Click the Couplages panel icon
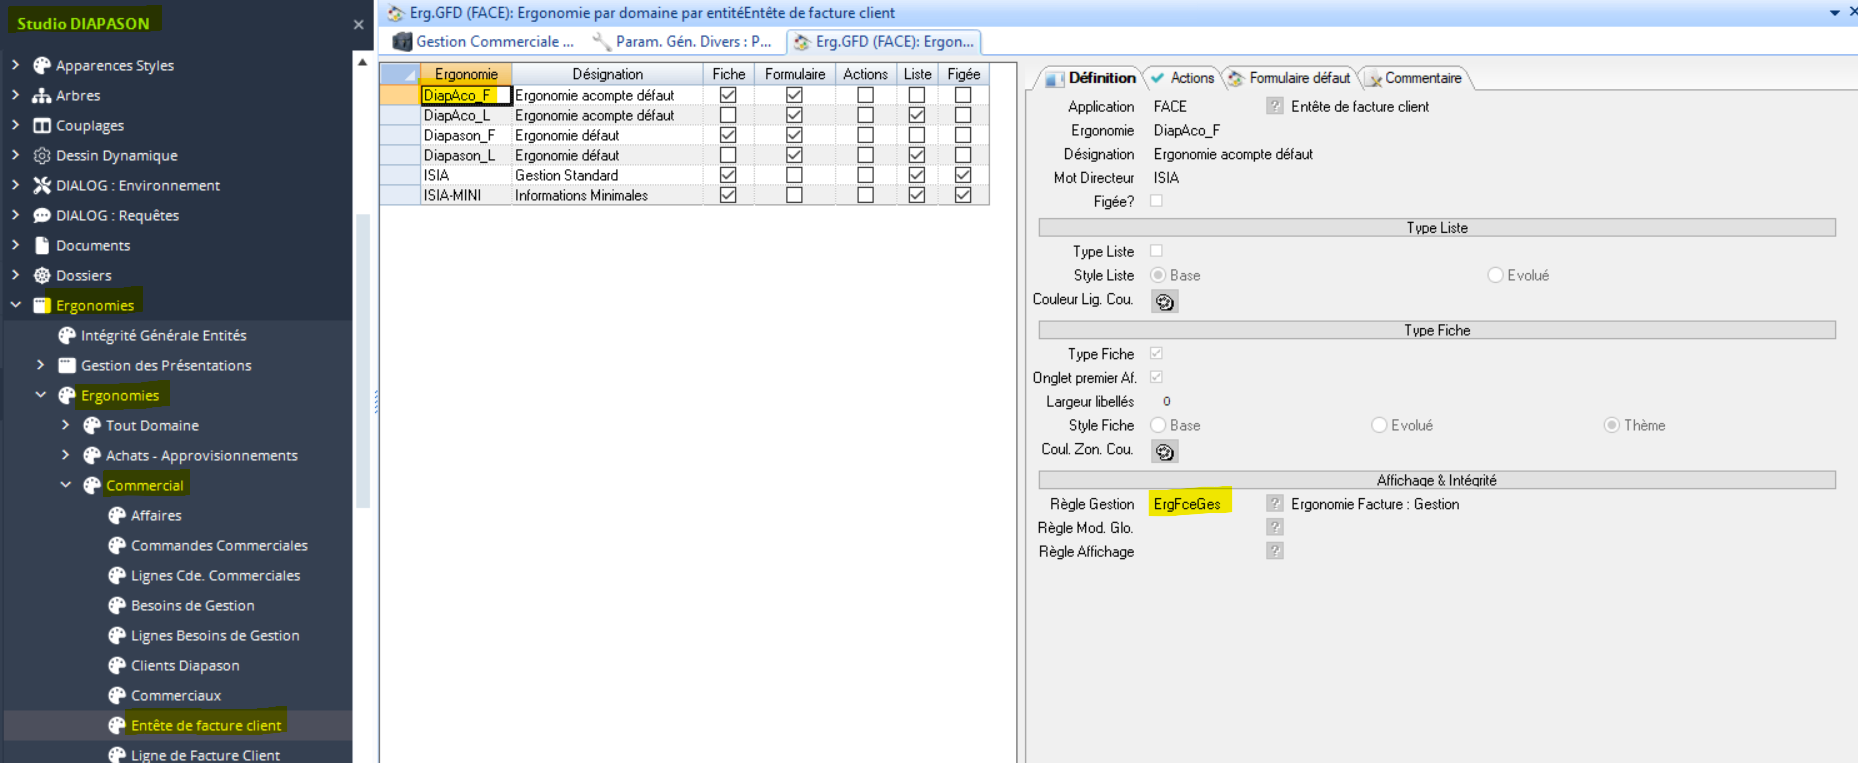1858x763 pixels. pyautogui.click(x=42, y=126)
